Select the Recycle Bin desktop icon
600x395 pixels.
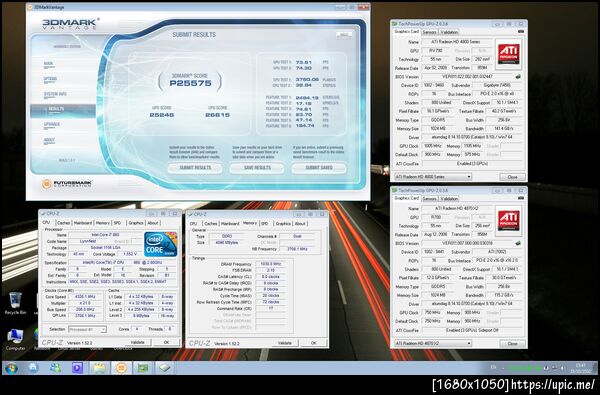(15, 303)
